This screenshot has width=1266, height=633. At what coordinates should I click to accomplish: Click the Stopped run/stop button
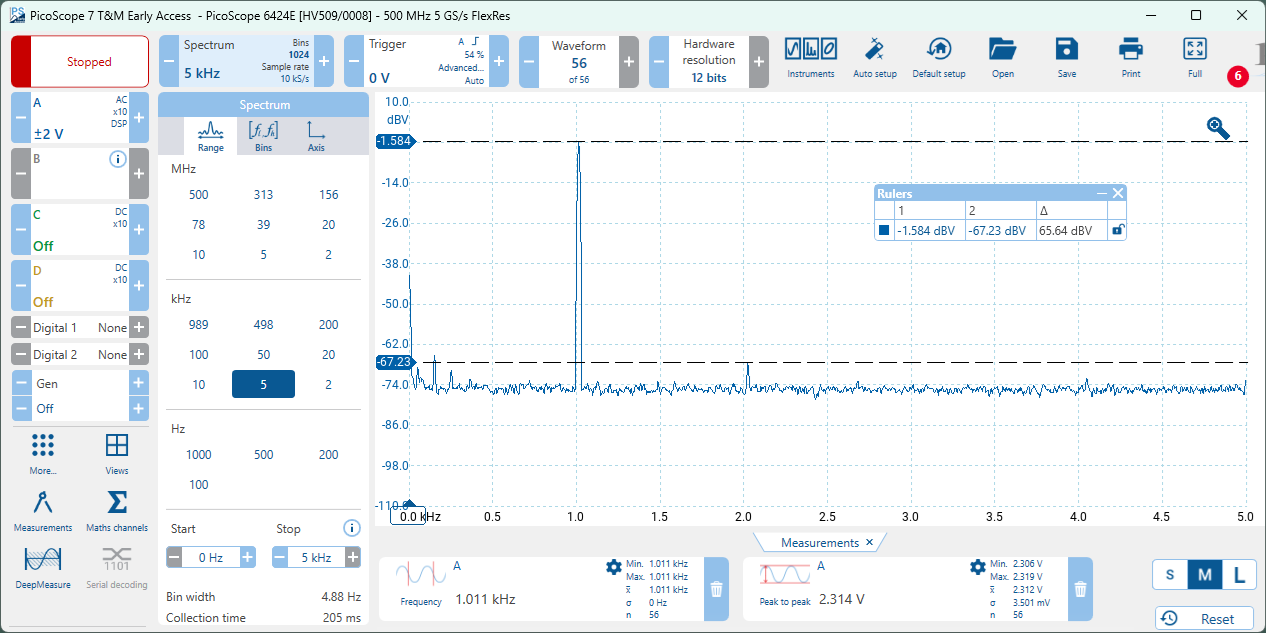80,62
